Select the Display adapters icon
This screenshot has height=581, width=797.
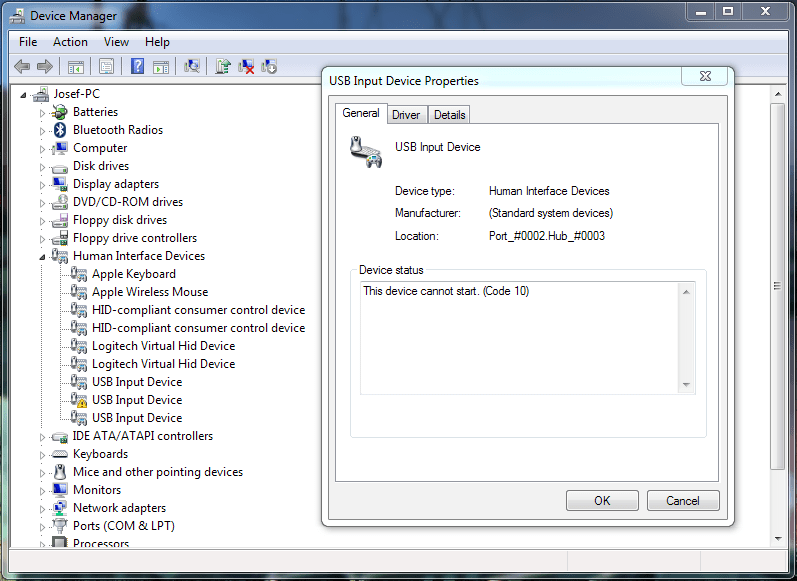pyautogui.click(x=60, y=184)
